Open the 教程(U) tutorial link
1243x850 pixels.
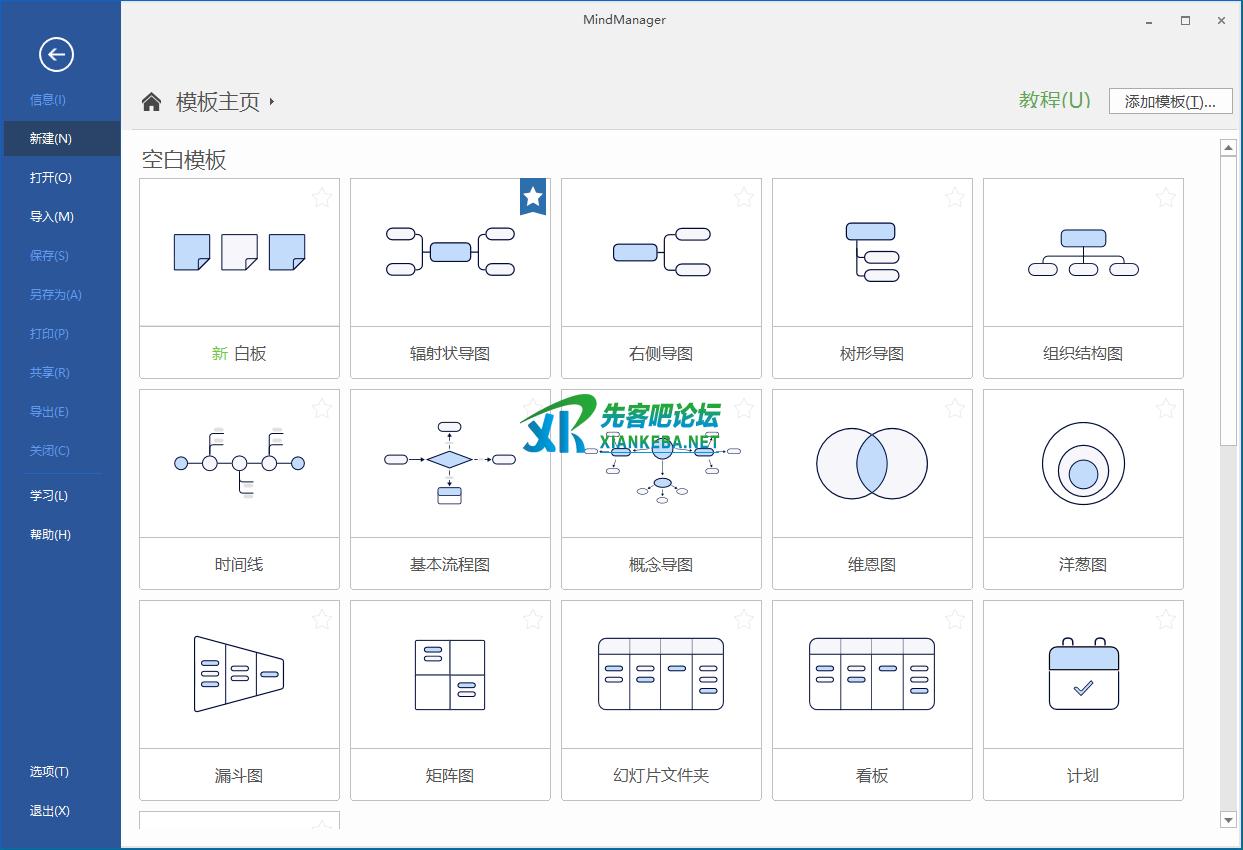coord(1054,100)
